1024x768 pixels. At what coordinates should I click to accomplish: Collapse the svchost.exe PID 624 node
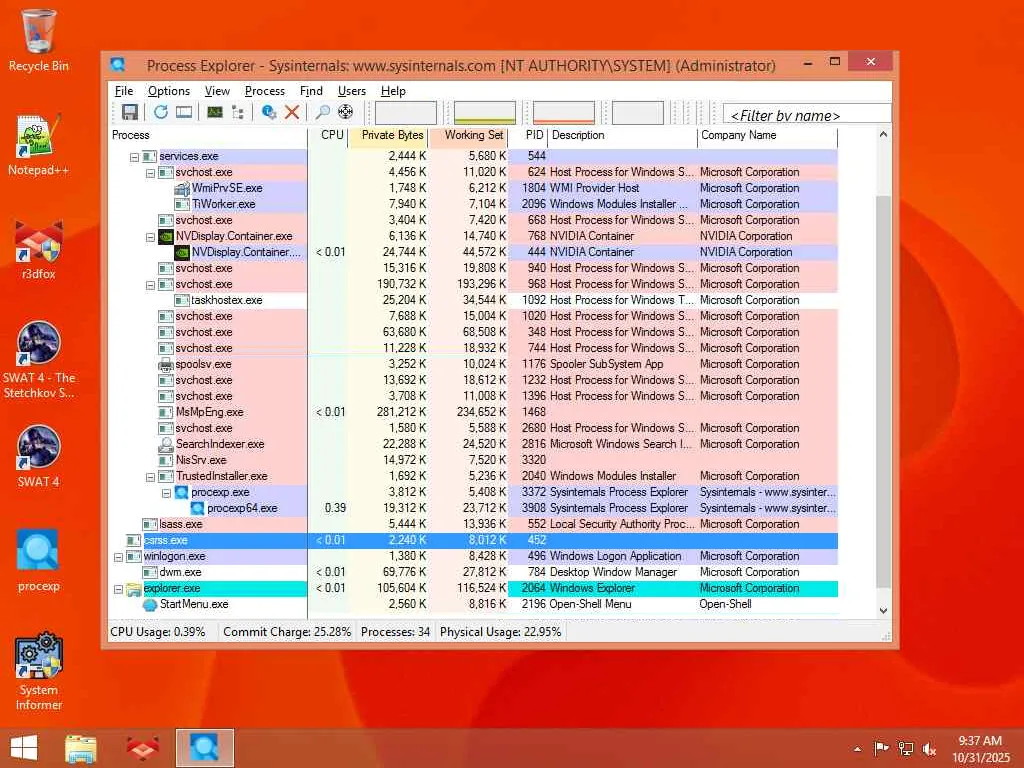[x=150, y=173]
